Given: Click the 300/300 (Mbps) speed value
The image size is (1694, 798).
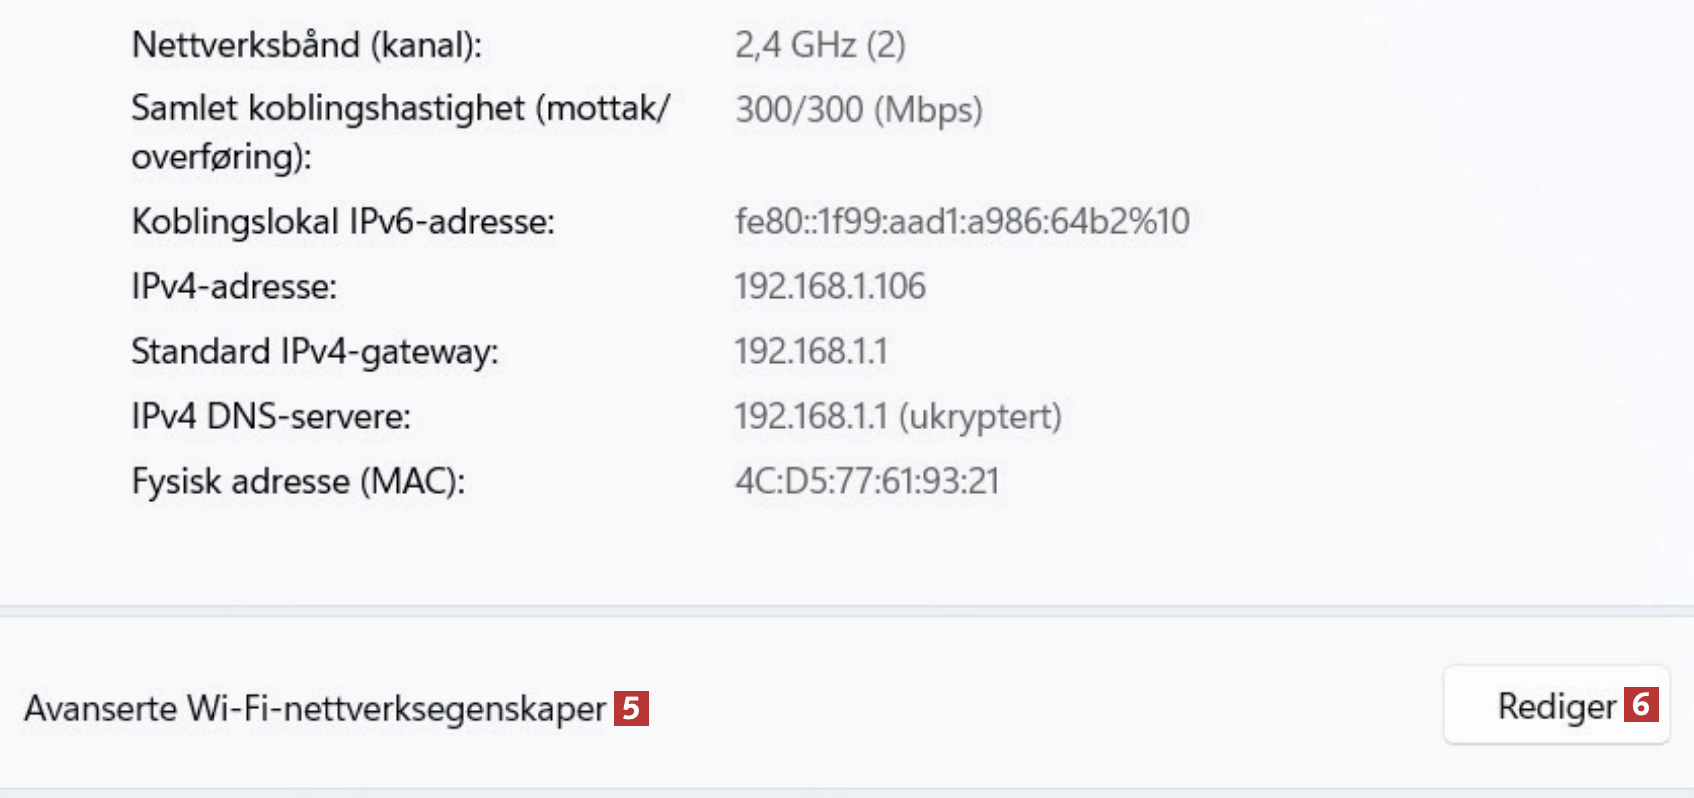Looking at the screenshot, I should pos(858,109).
